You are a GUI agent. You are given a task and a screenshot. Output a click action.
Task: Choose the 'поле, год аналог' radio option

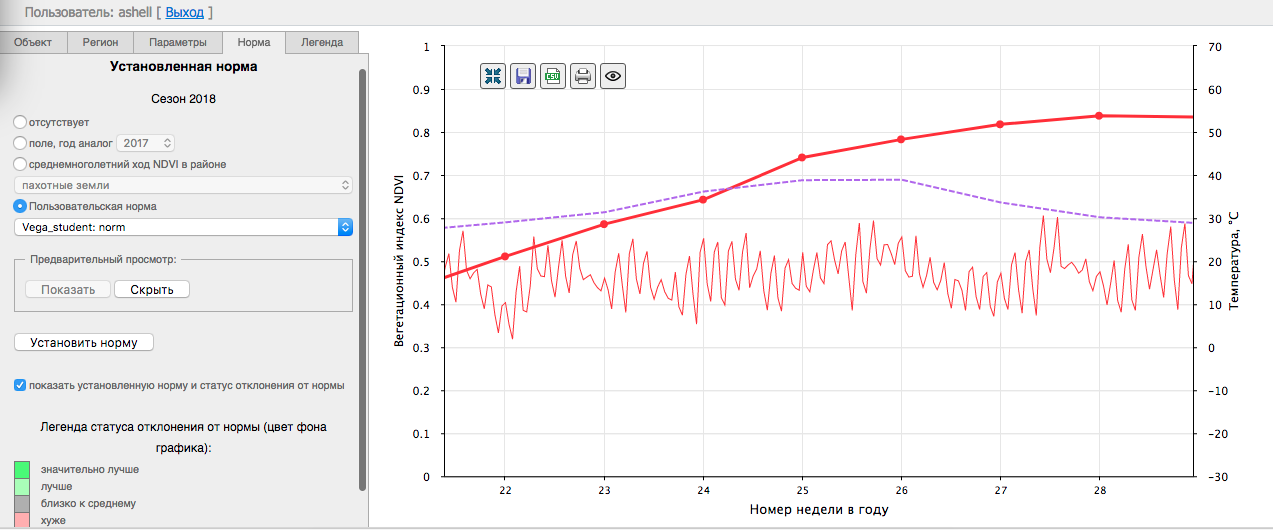[20, 143]
